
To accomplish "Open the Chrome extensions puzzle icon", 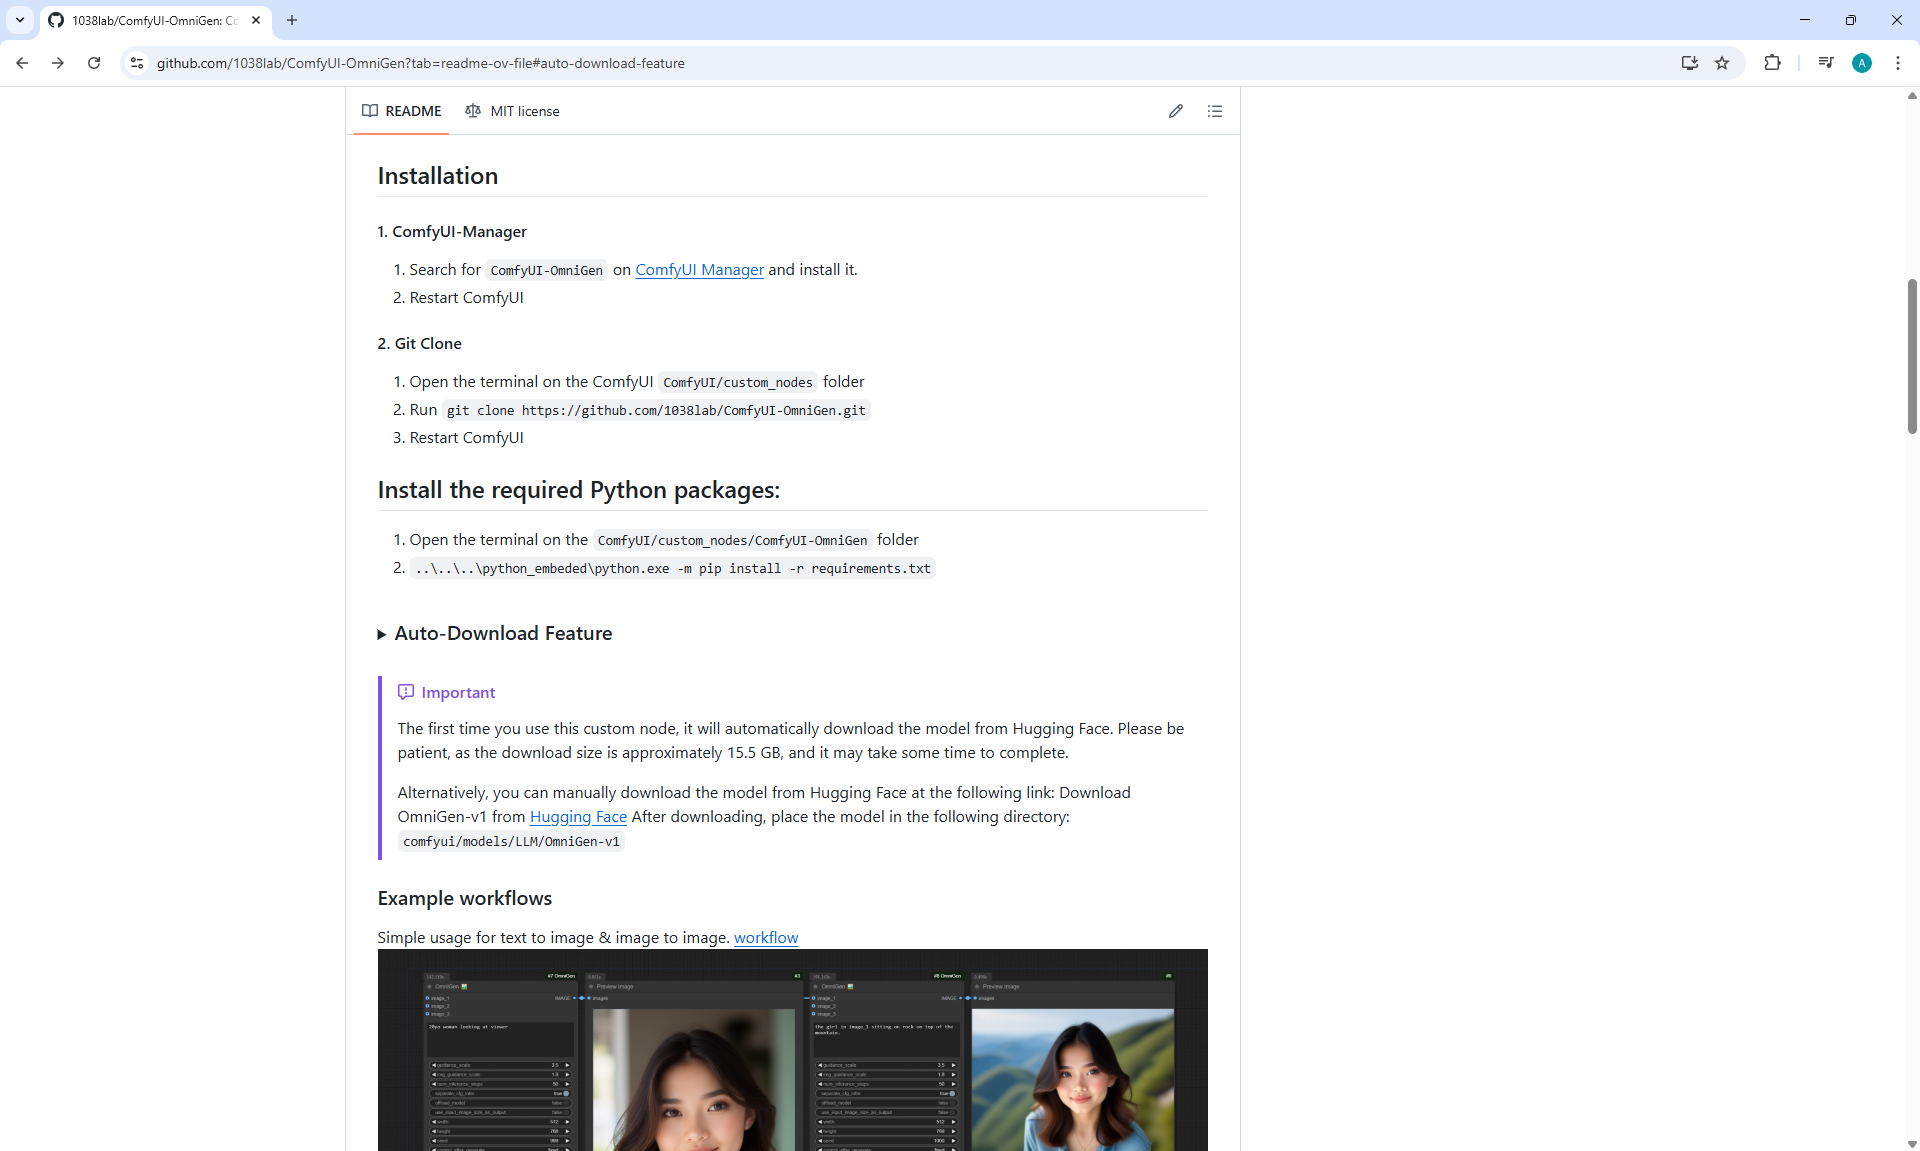I will (x=1772, y=63).
